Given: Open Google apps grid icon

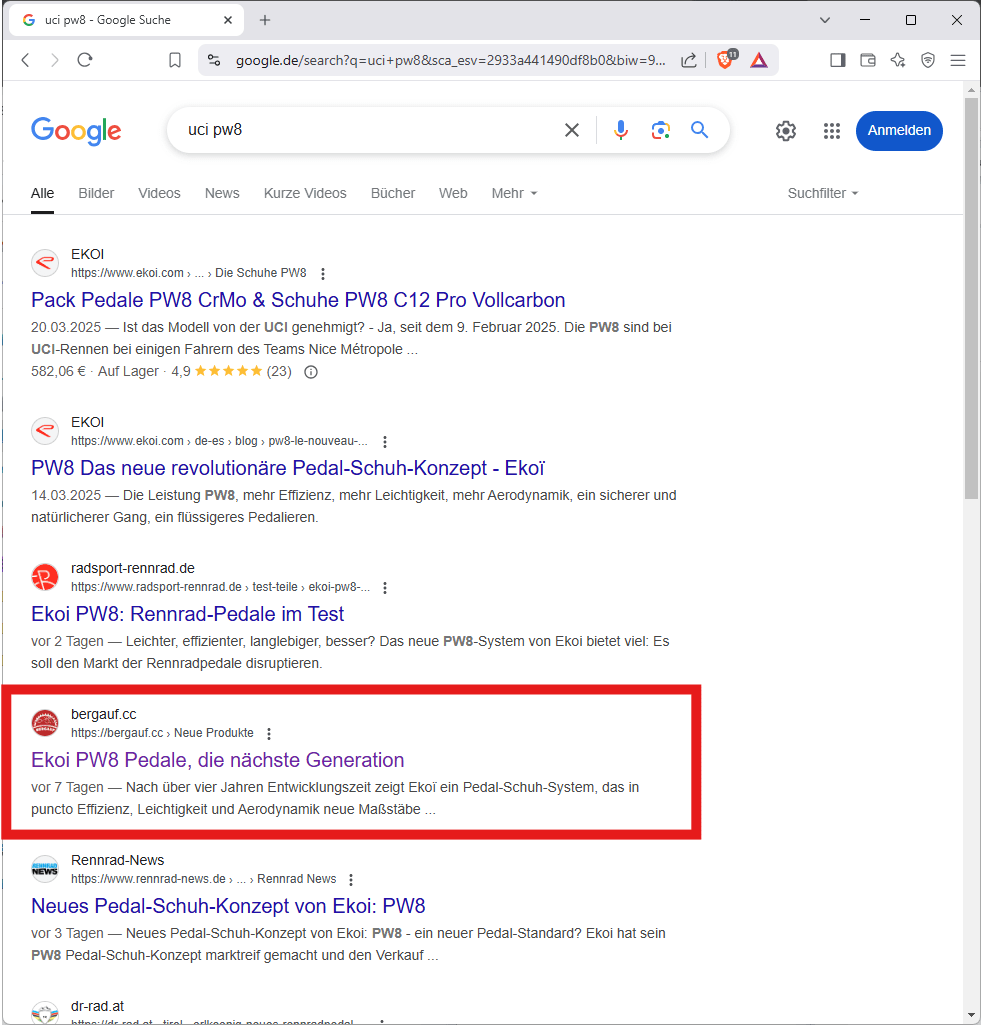Looking at the screenshot, I should click(x=831, y=131).
